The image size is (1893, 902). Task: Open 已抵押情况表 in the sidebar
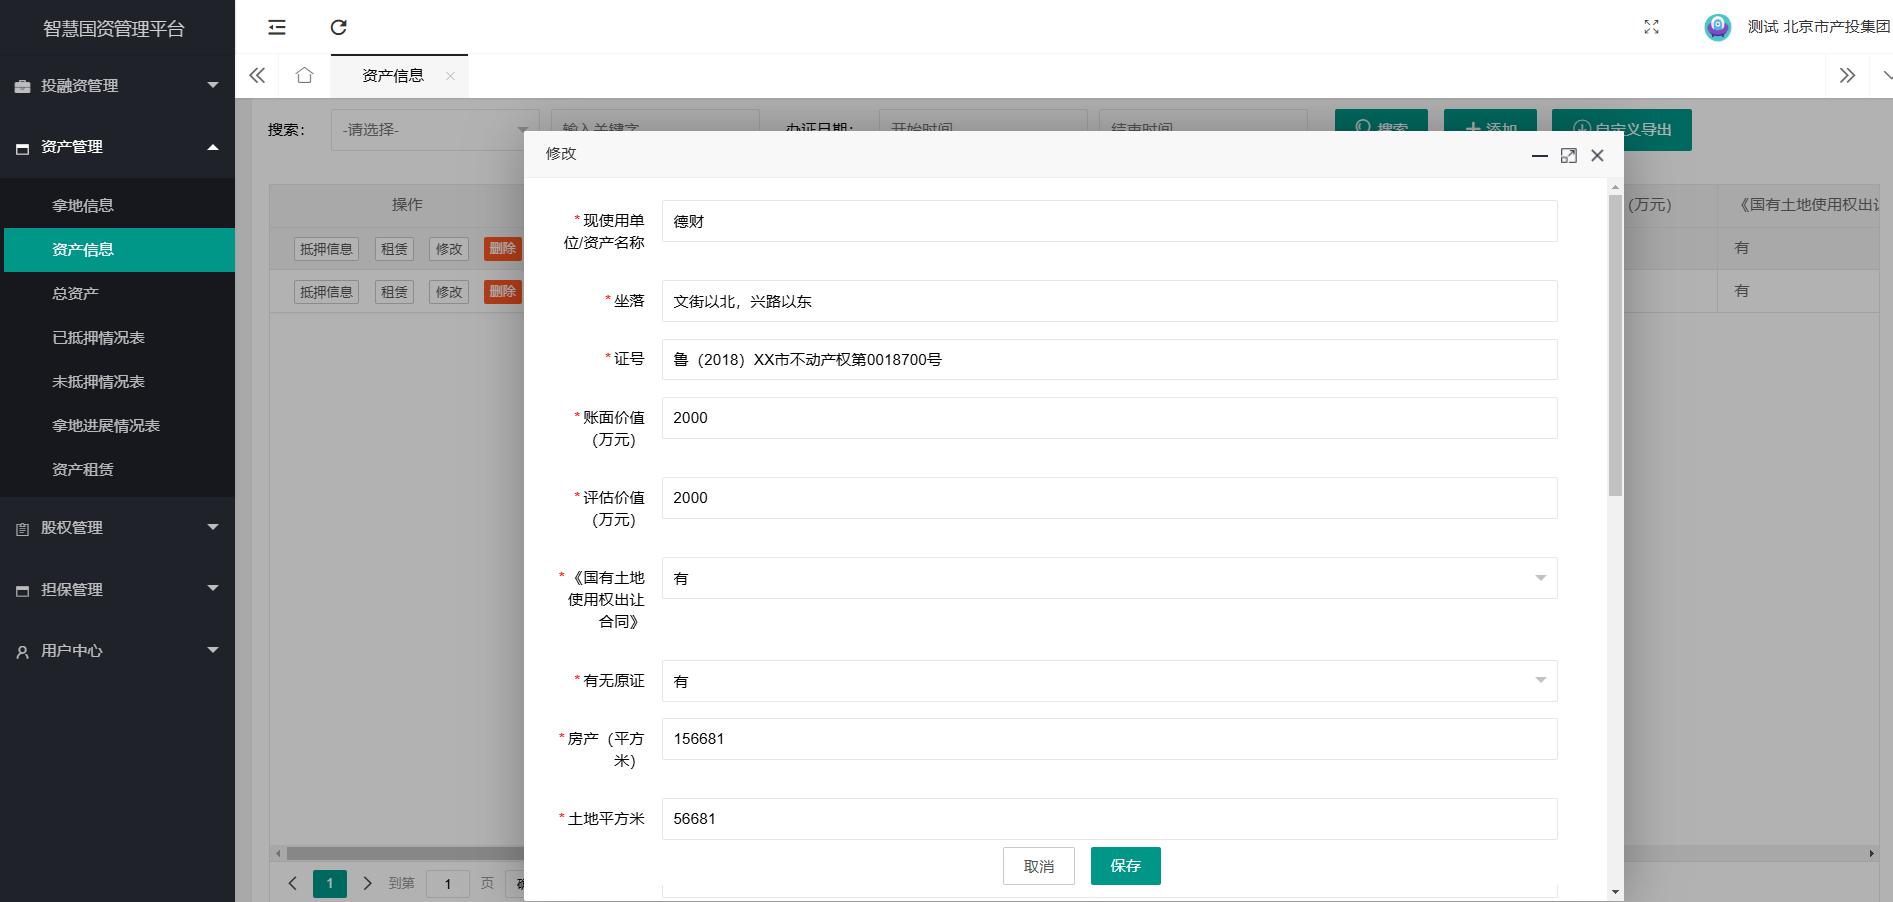pos(98,338)
